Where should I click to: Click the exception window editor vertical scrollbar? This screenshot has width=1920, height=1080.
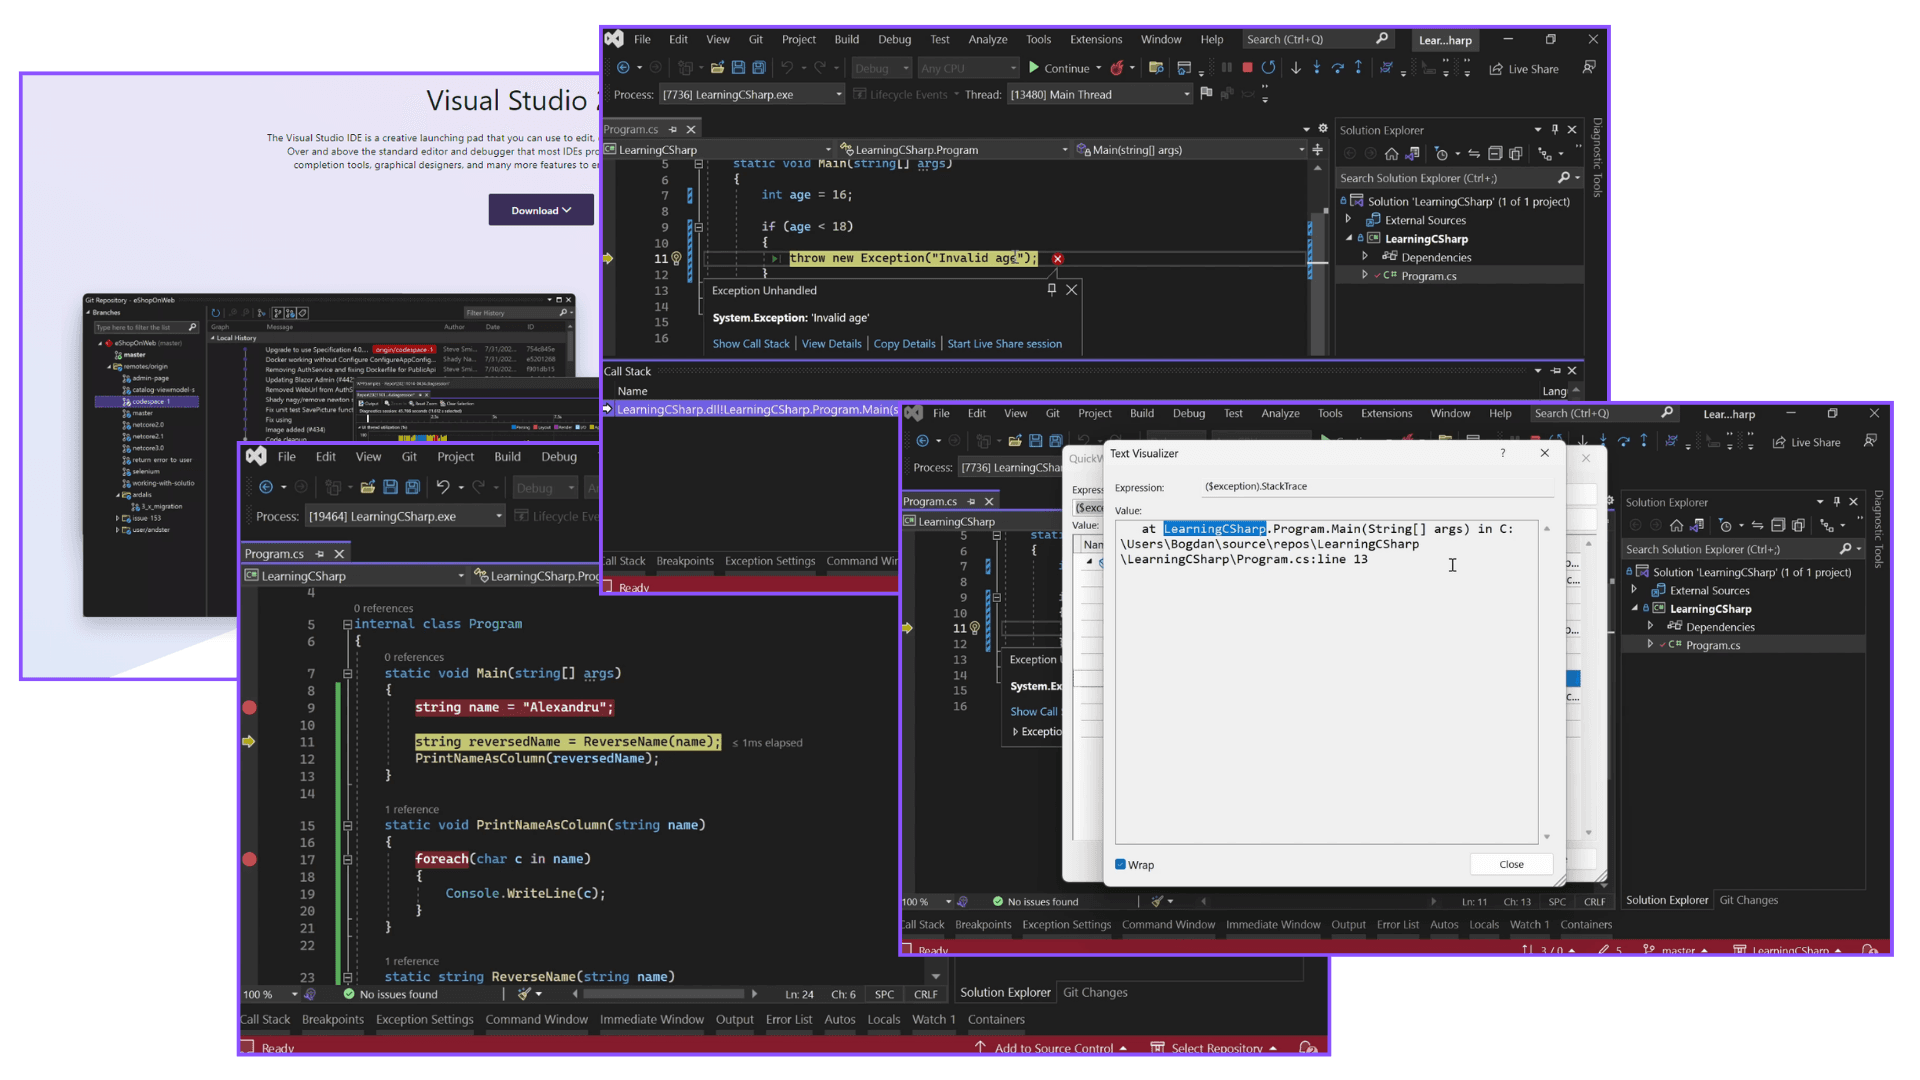(1318, 259)
